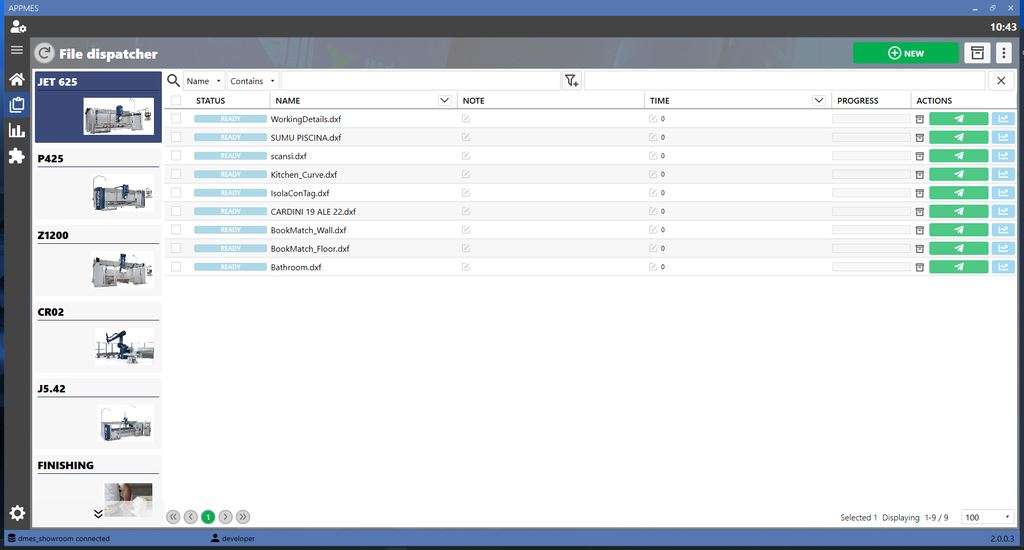The height and width of the screenshot is (550, 1024).
Task: Check the Kitchen_Curve.dxf row checkbox
Action: tap(176, 174)
